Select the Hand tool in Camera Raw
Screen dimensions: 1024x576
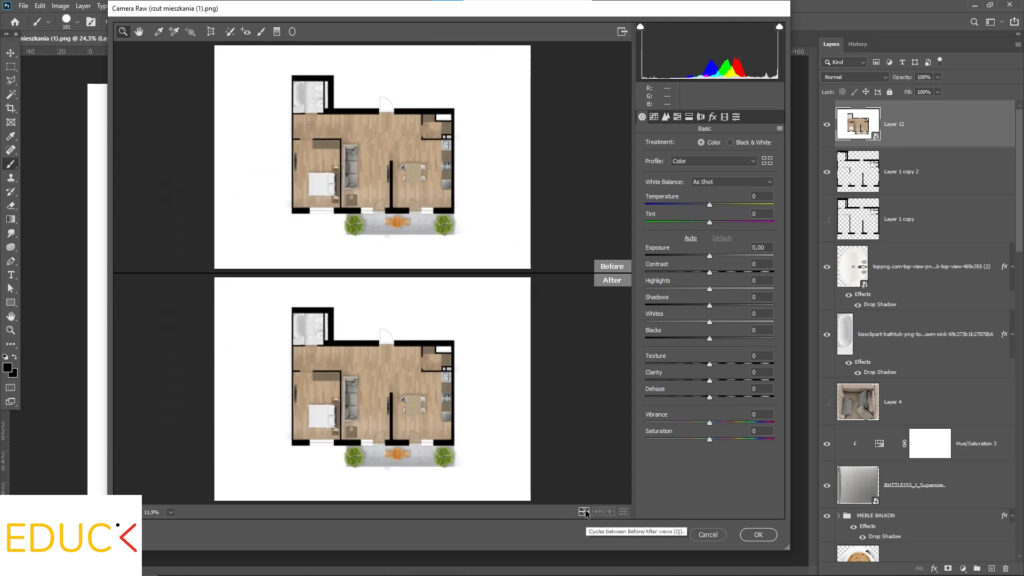[140, 31]
